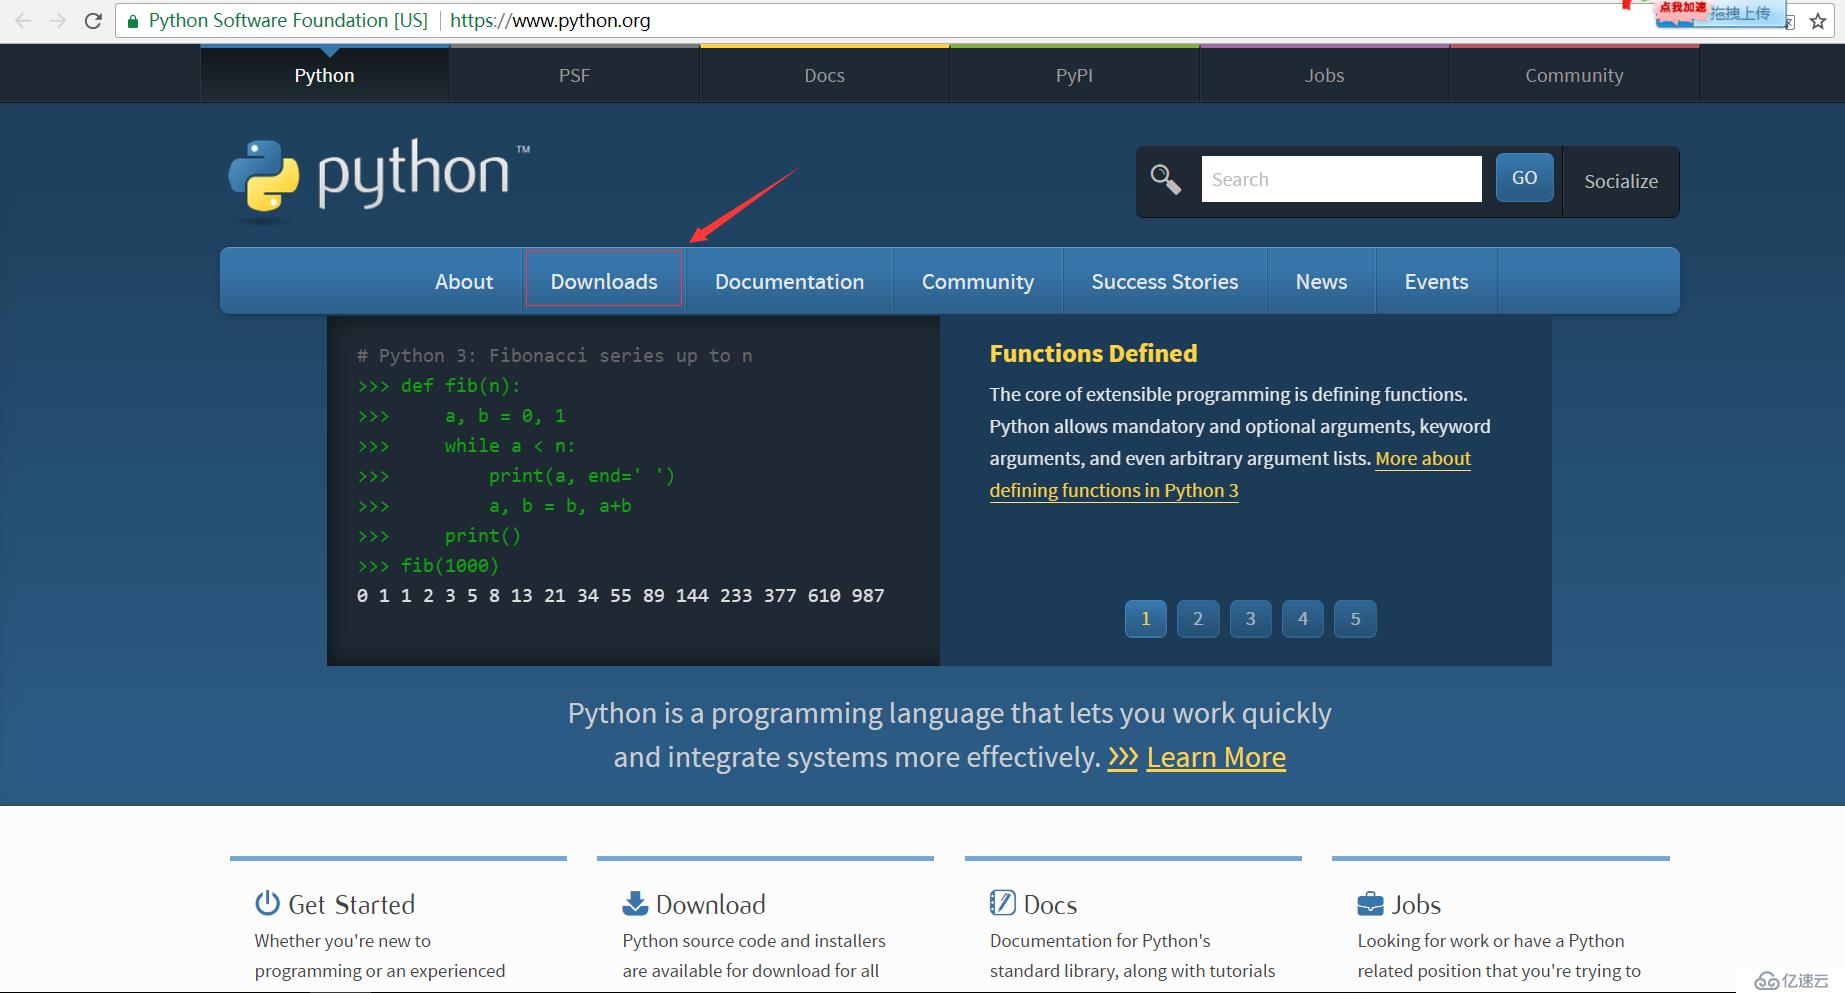
Task: Open the News menu
Action: 1321,281
